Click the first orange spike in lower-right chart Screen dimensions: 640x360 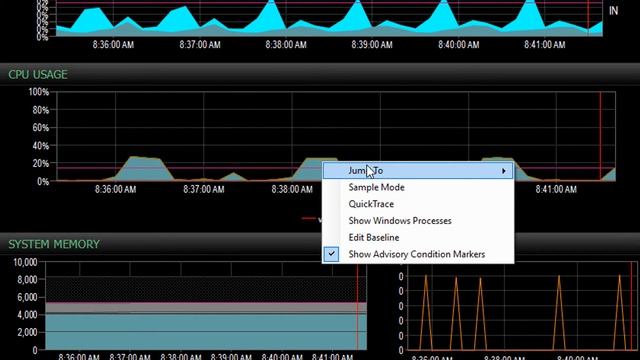click(x=426, y=312)
